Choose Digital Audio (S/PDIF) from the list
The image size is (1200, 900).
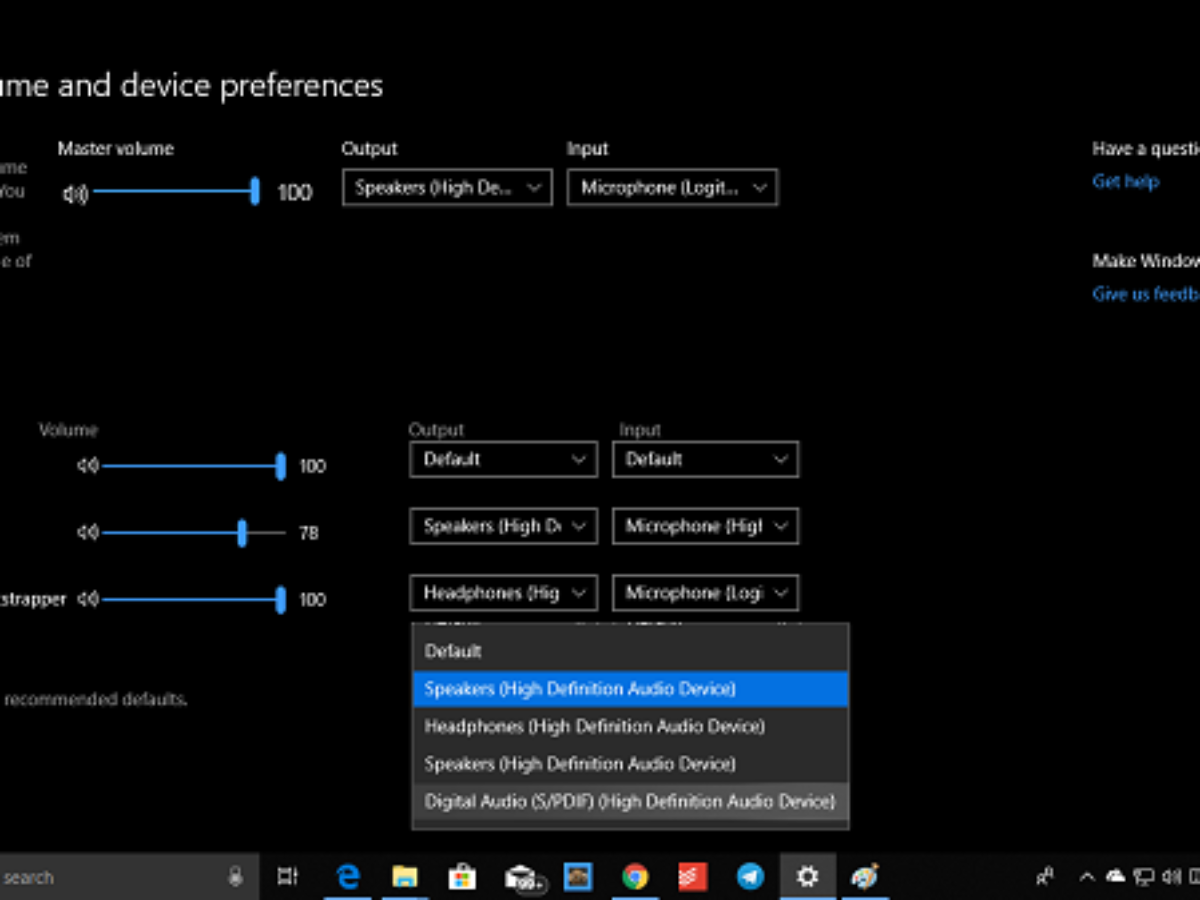[x=629, y=801]
